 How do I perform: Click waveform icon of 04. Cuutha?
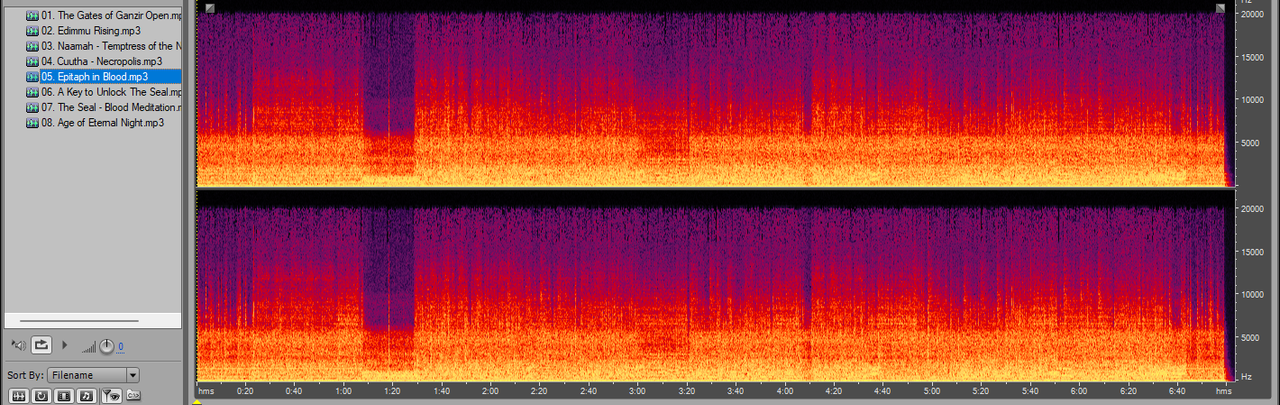(32, 61)
